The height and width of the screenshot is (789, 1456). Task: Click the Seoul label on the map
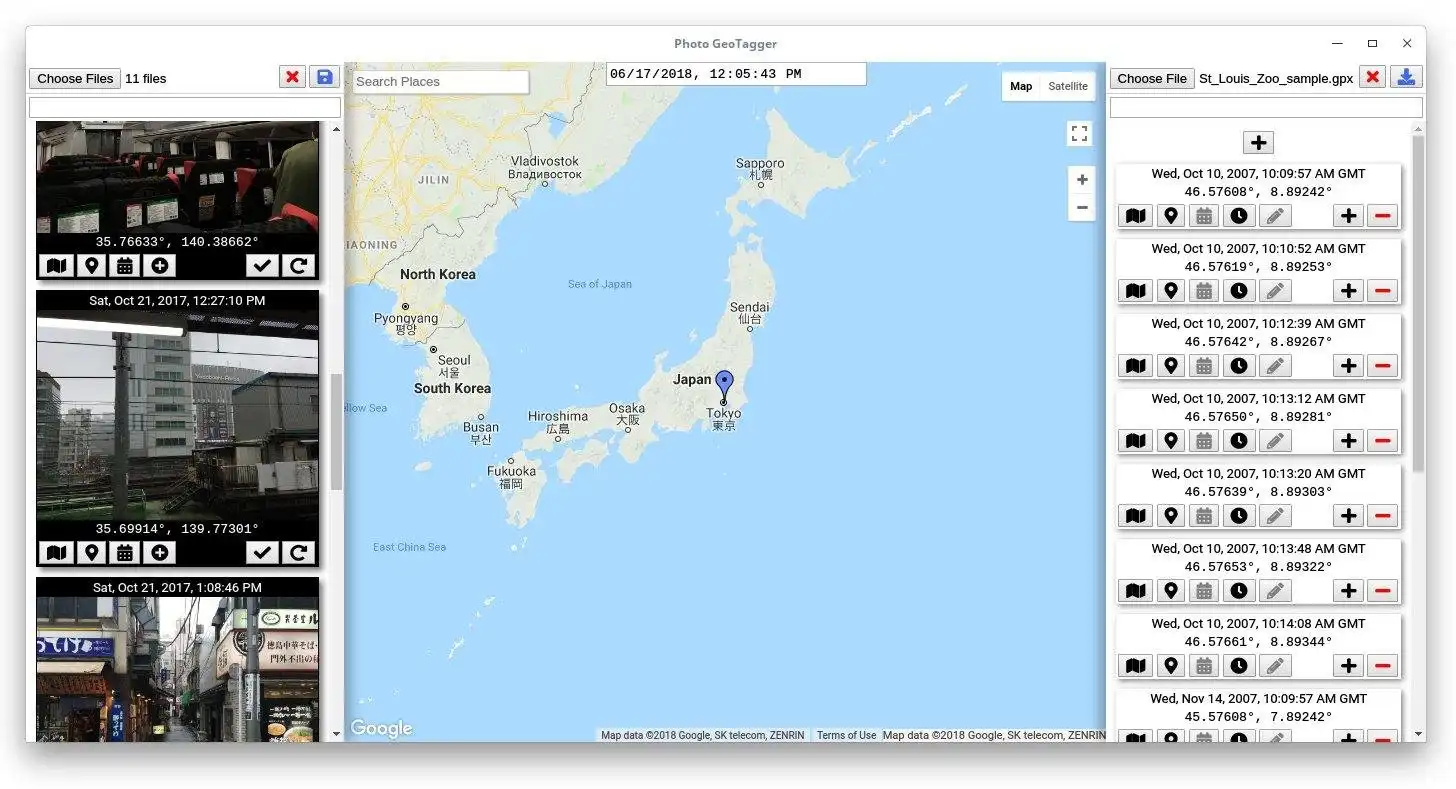(454, 366)
